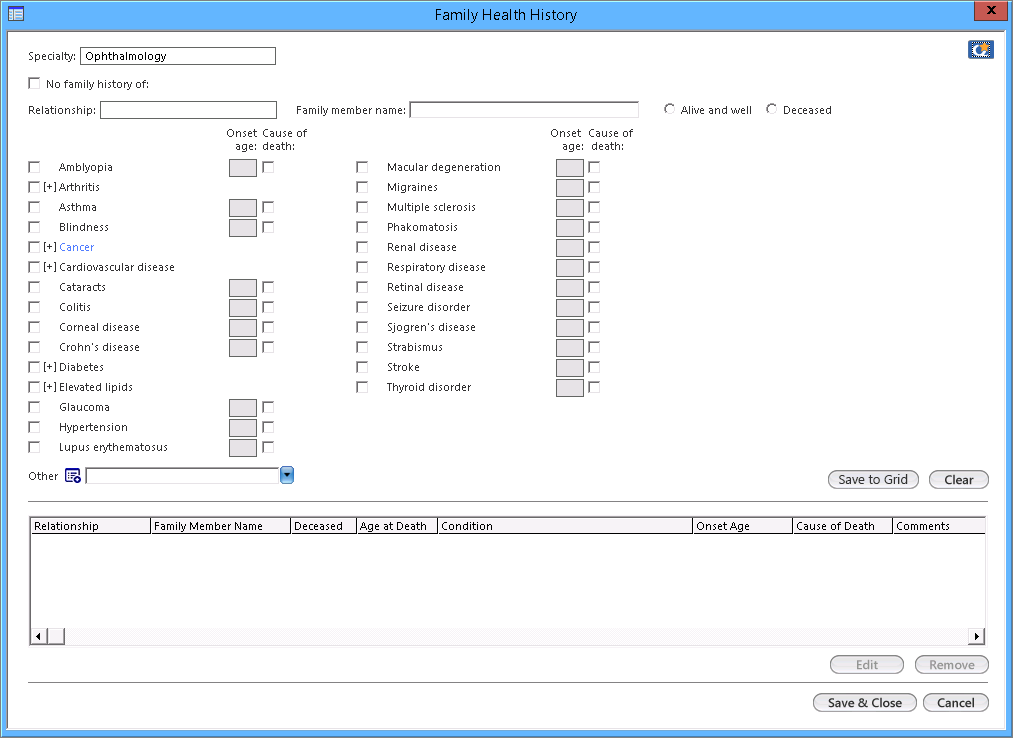
Task: Click the Strabismus onset age field
Action: tap(570, 348)
